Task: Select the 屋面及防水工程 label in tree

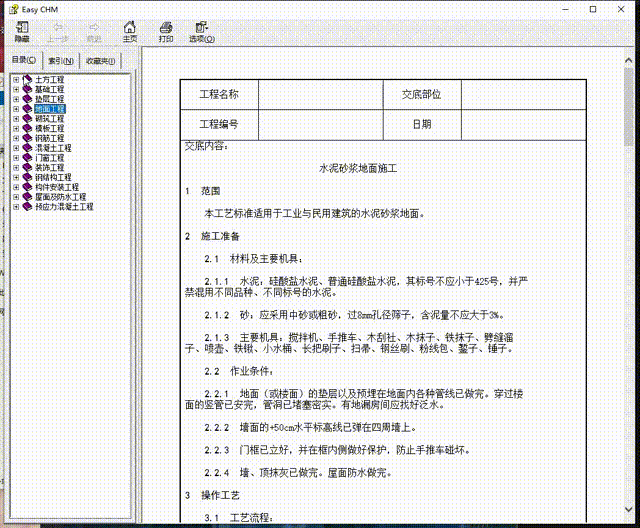Action: [x=60, y=197]
